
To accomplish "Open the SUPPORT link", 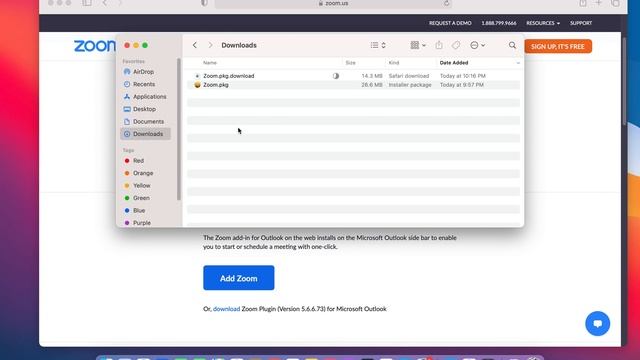I will coord(581,23).
